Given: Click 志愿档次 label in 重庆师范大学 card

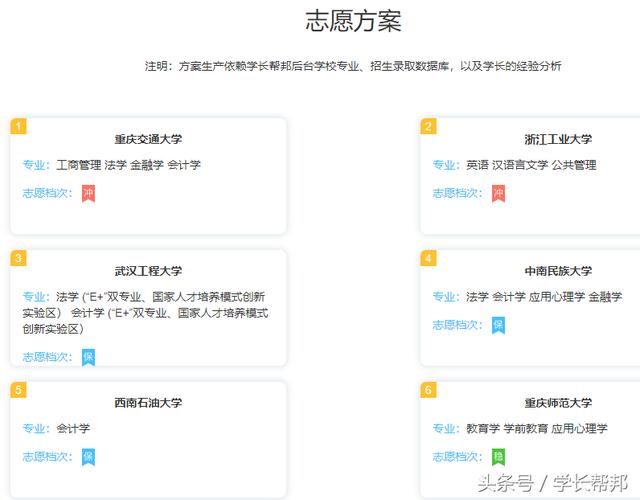Looking at the screenshot, I should pos(458,456).
